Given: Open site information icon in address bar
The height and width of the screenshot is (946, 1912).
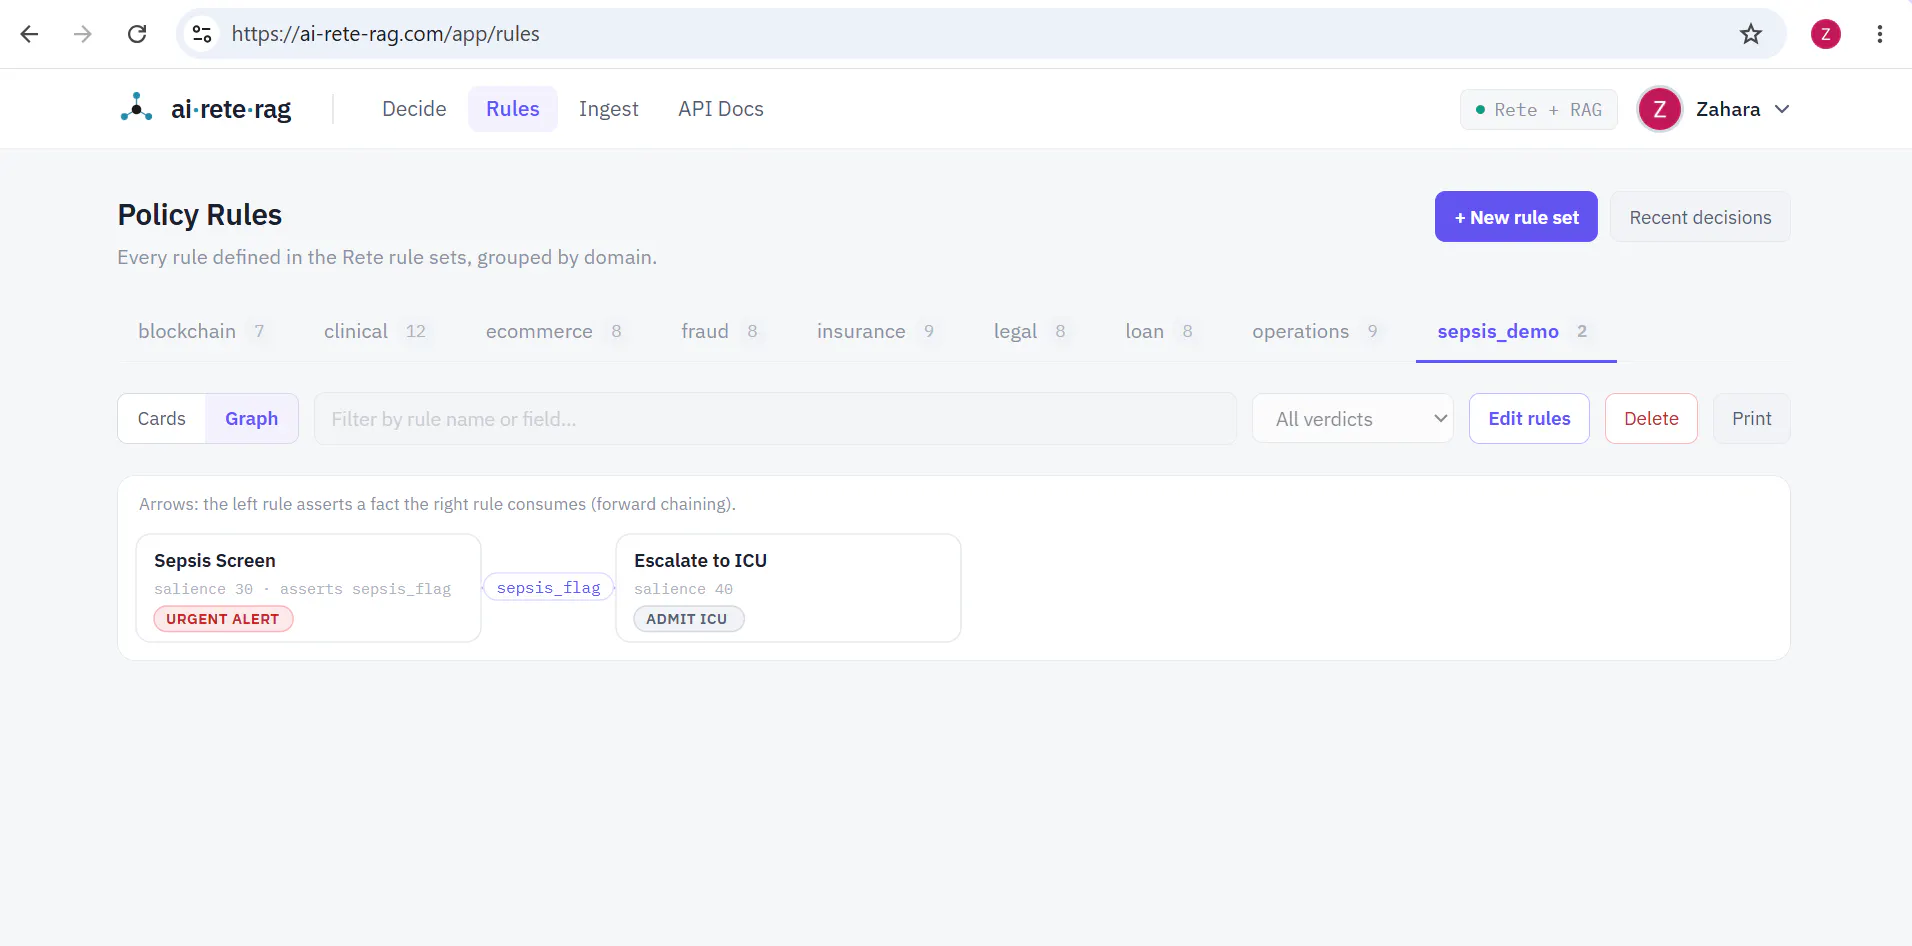Looking at the screenshot, I should (x=202, y=34).
